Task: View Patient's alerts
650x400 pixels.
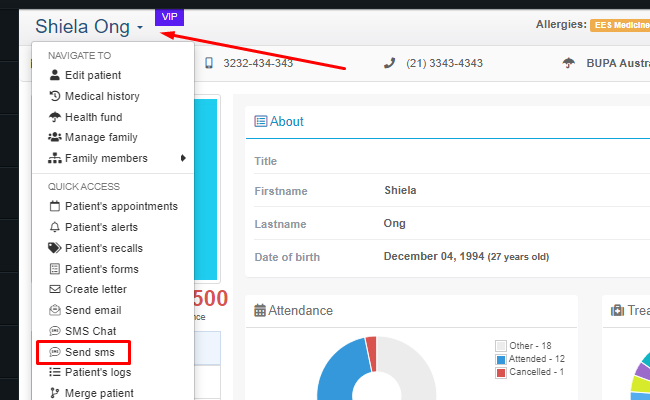Action: 101,227
